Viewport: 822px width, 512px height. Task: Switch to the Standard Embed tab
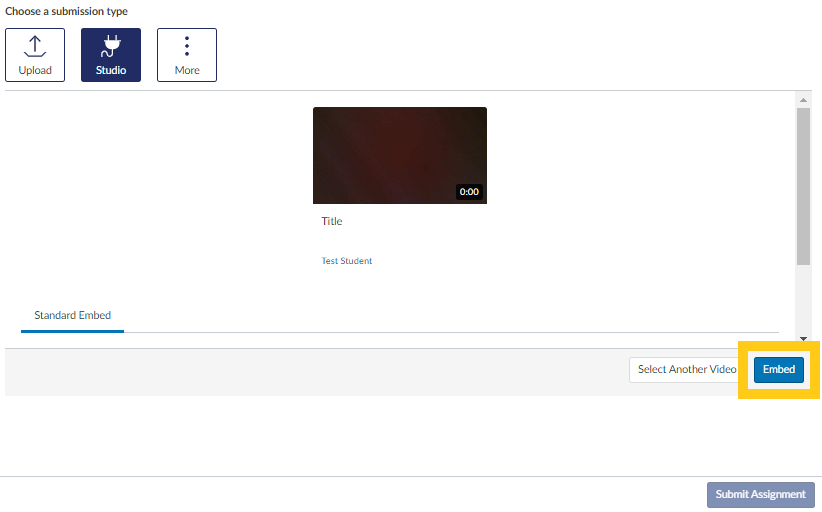pyautogui.click(x=72, y=315)
